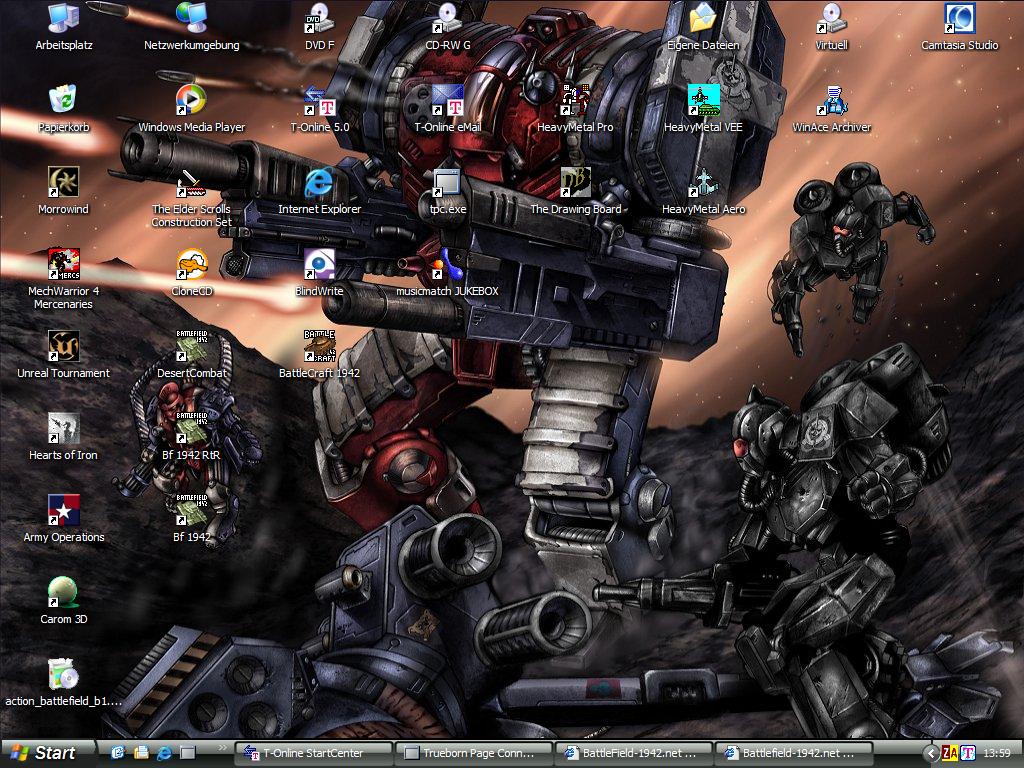Select The Elder Scrolls Construction Set icon
1024x768 pixels.
(191, 197)
